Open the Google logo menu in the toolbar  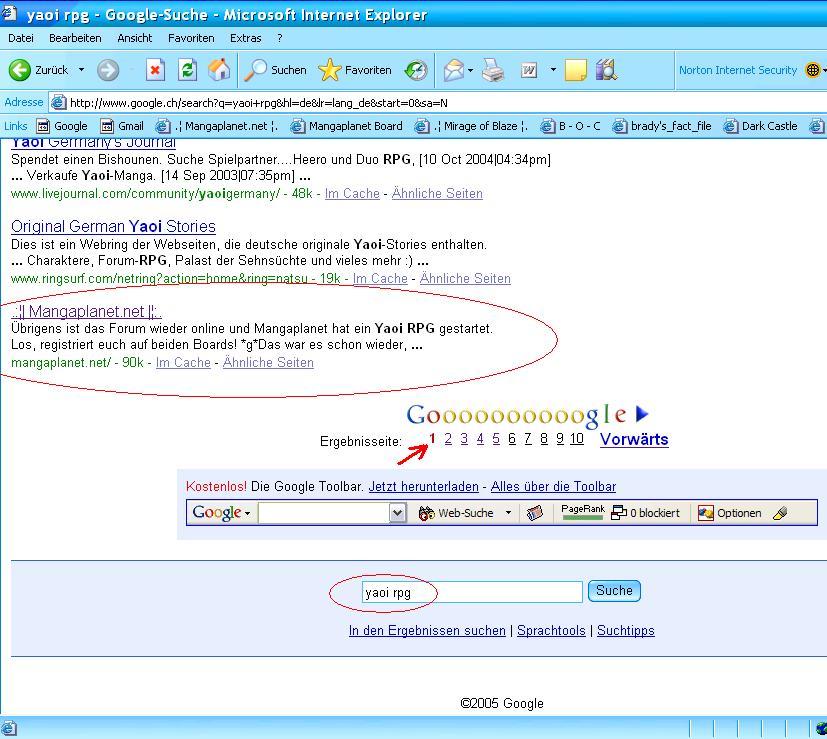coord(221,512)
